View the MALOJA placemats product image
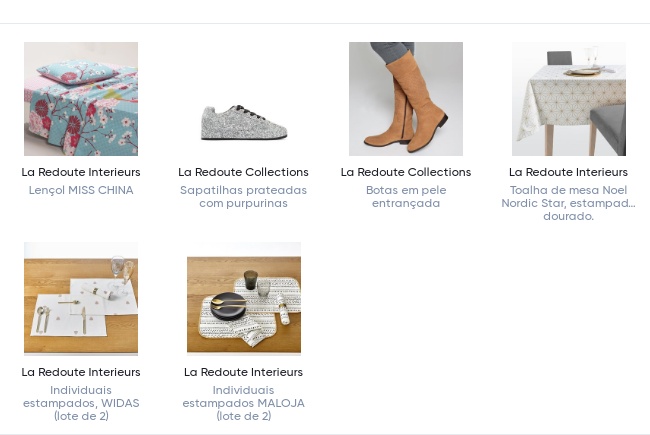 click(x=244, y=298)
